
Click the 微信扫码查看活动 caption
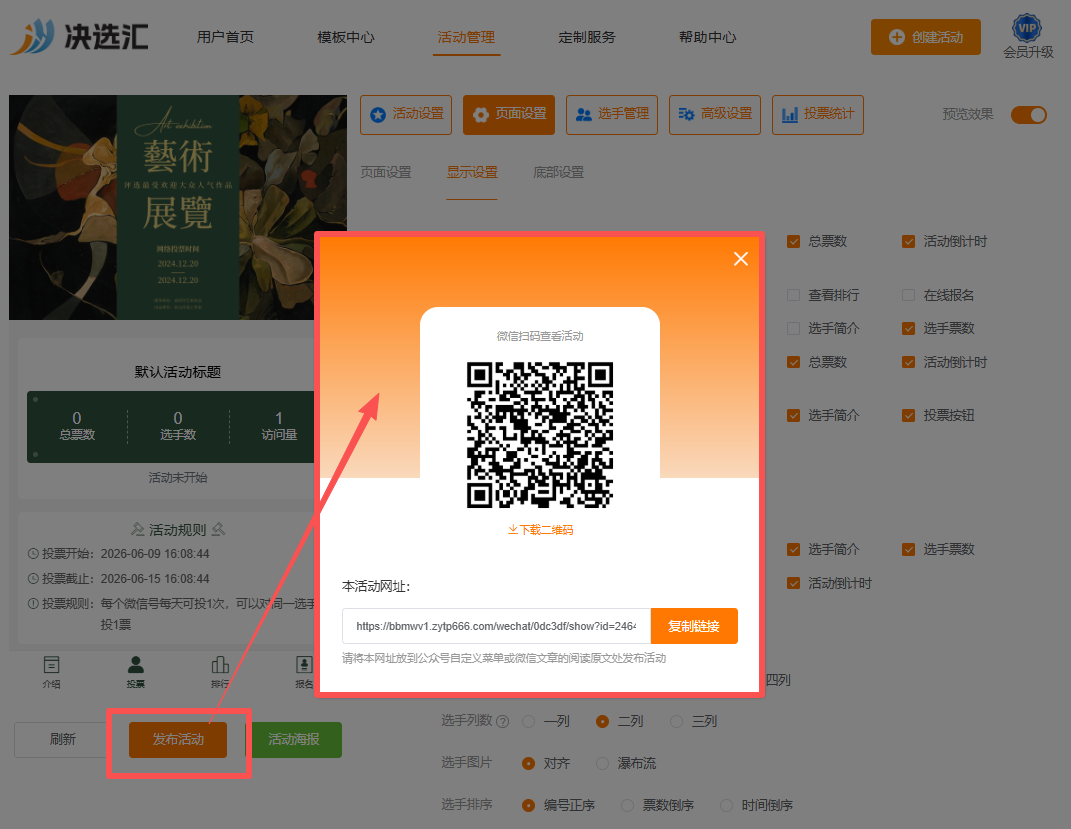pos(540,336)
